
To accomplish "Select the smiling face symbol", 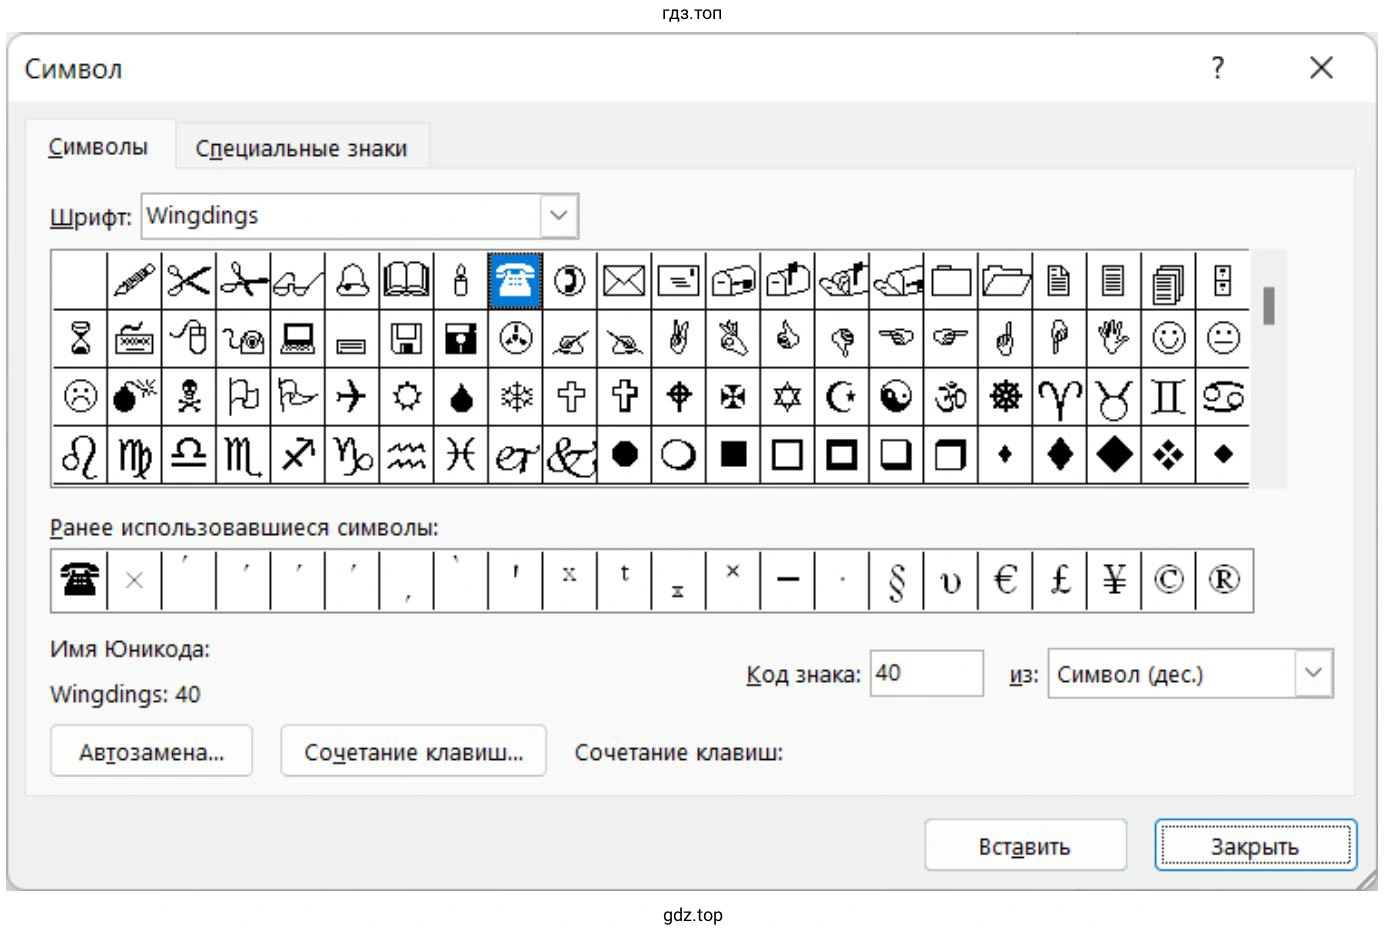I will pyautogui.click(x=1168, y=339).
